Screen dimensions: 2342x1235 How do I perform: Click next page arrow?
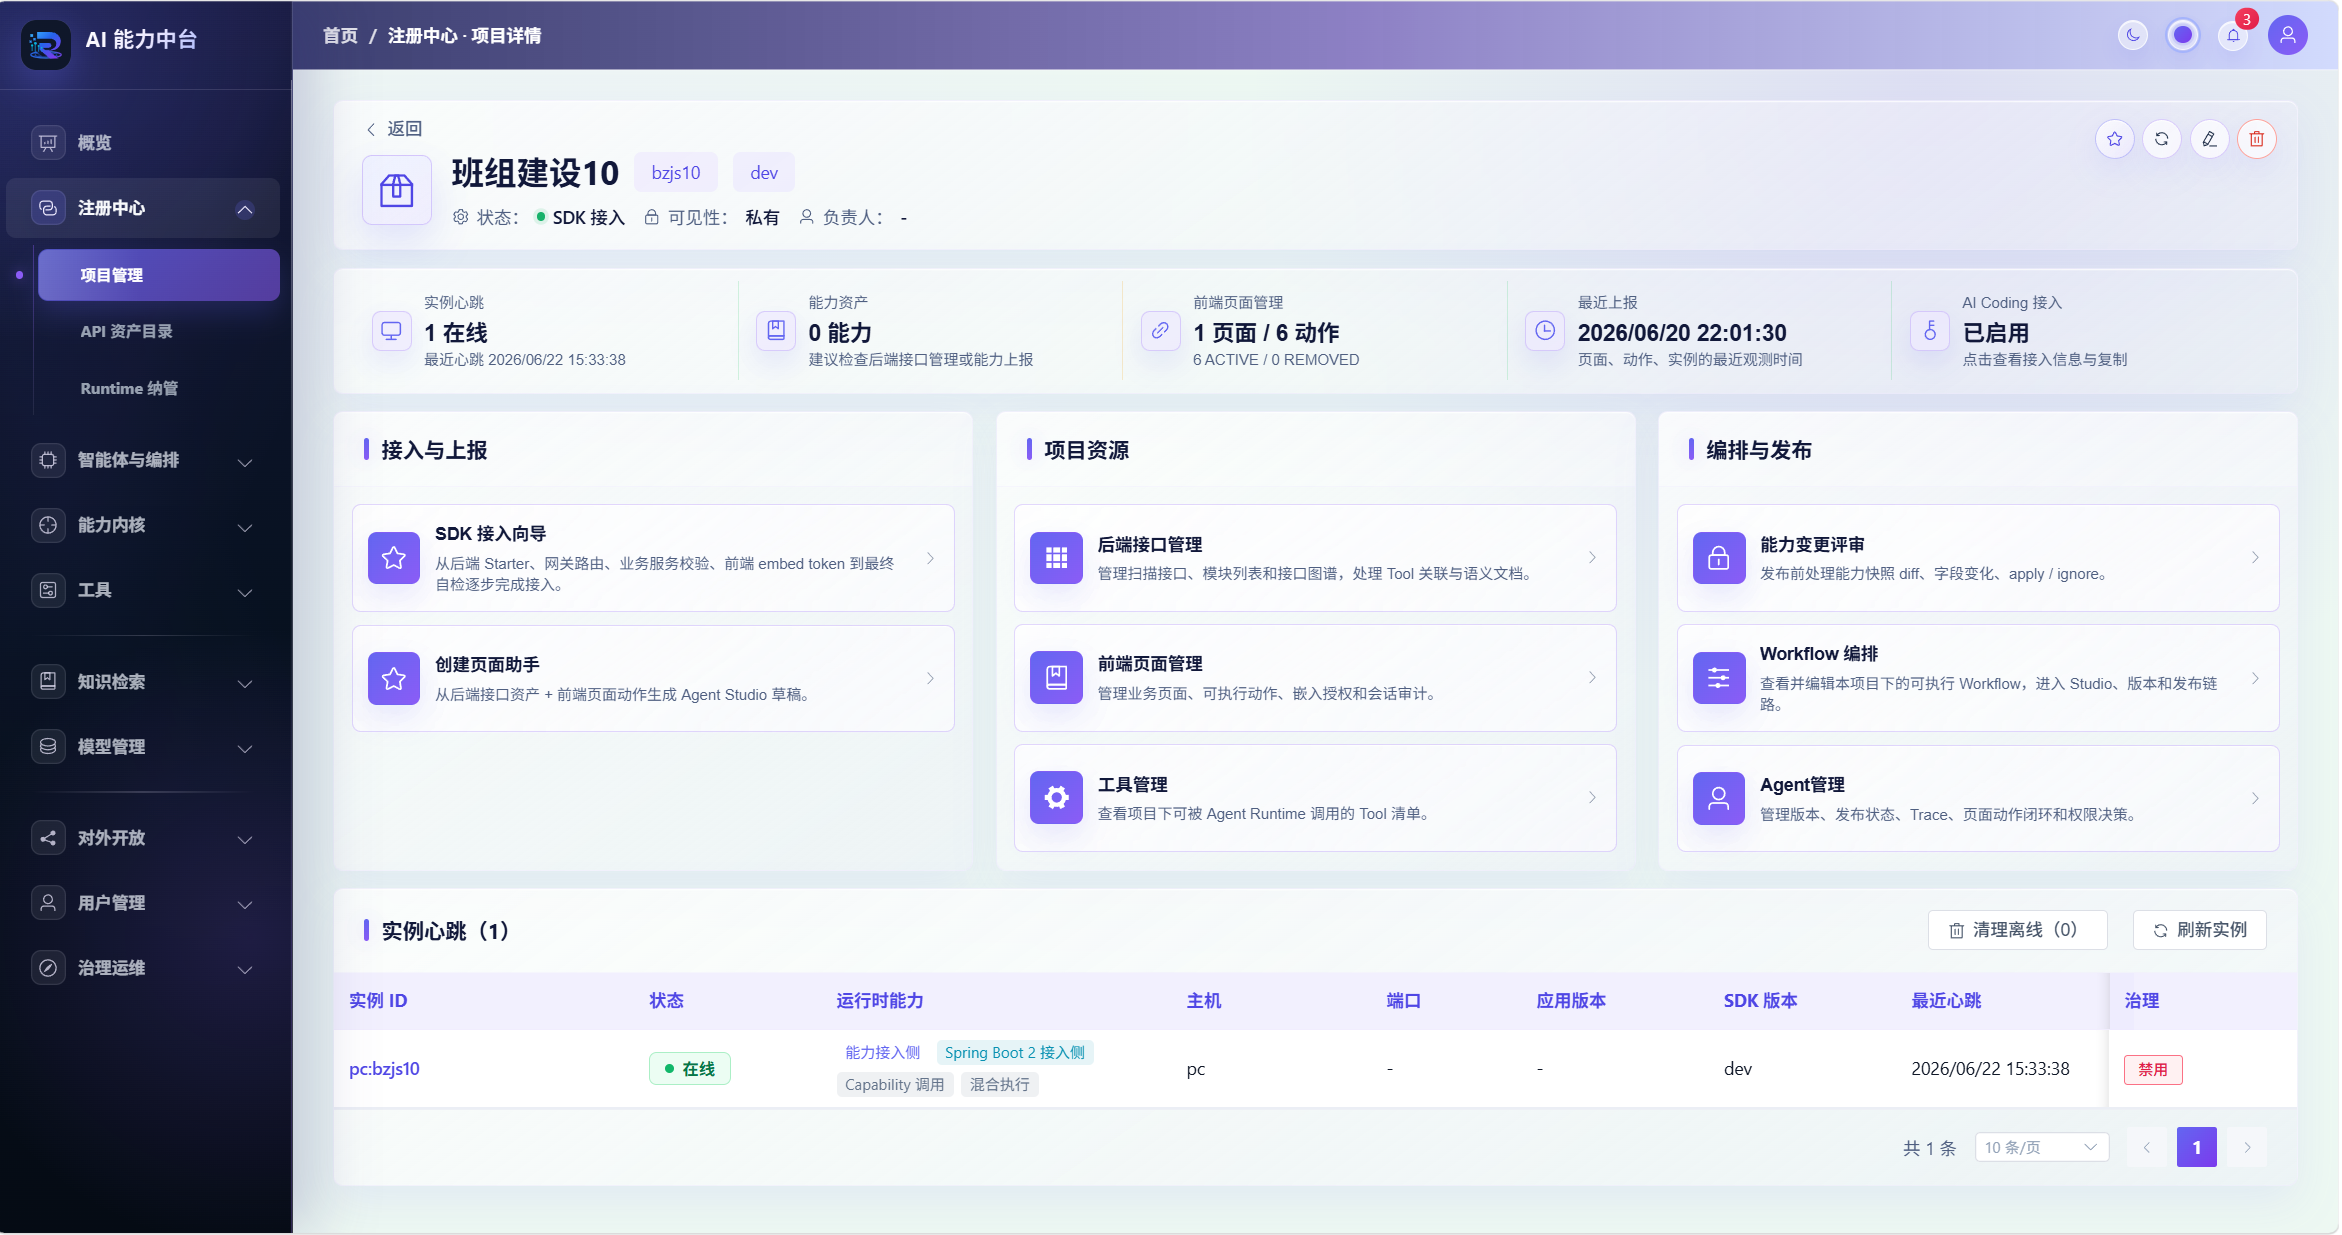[2246, 1147]
